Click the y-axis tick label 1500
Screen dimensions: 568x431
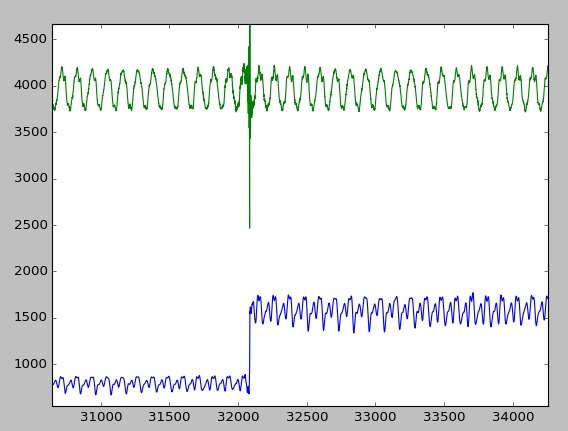[31, 318]
